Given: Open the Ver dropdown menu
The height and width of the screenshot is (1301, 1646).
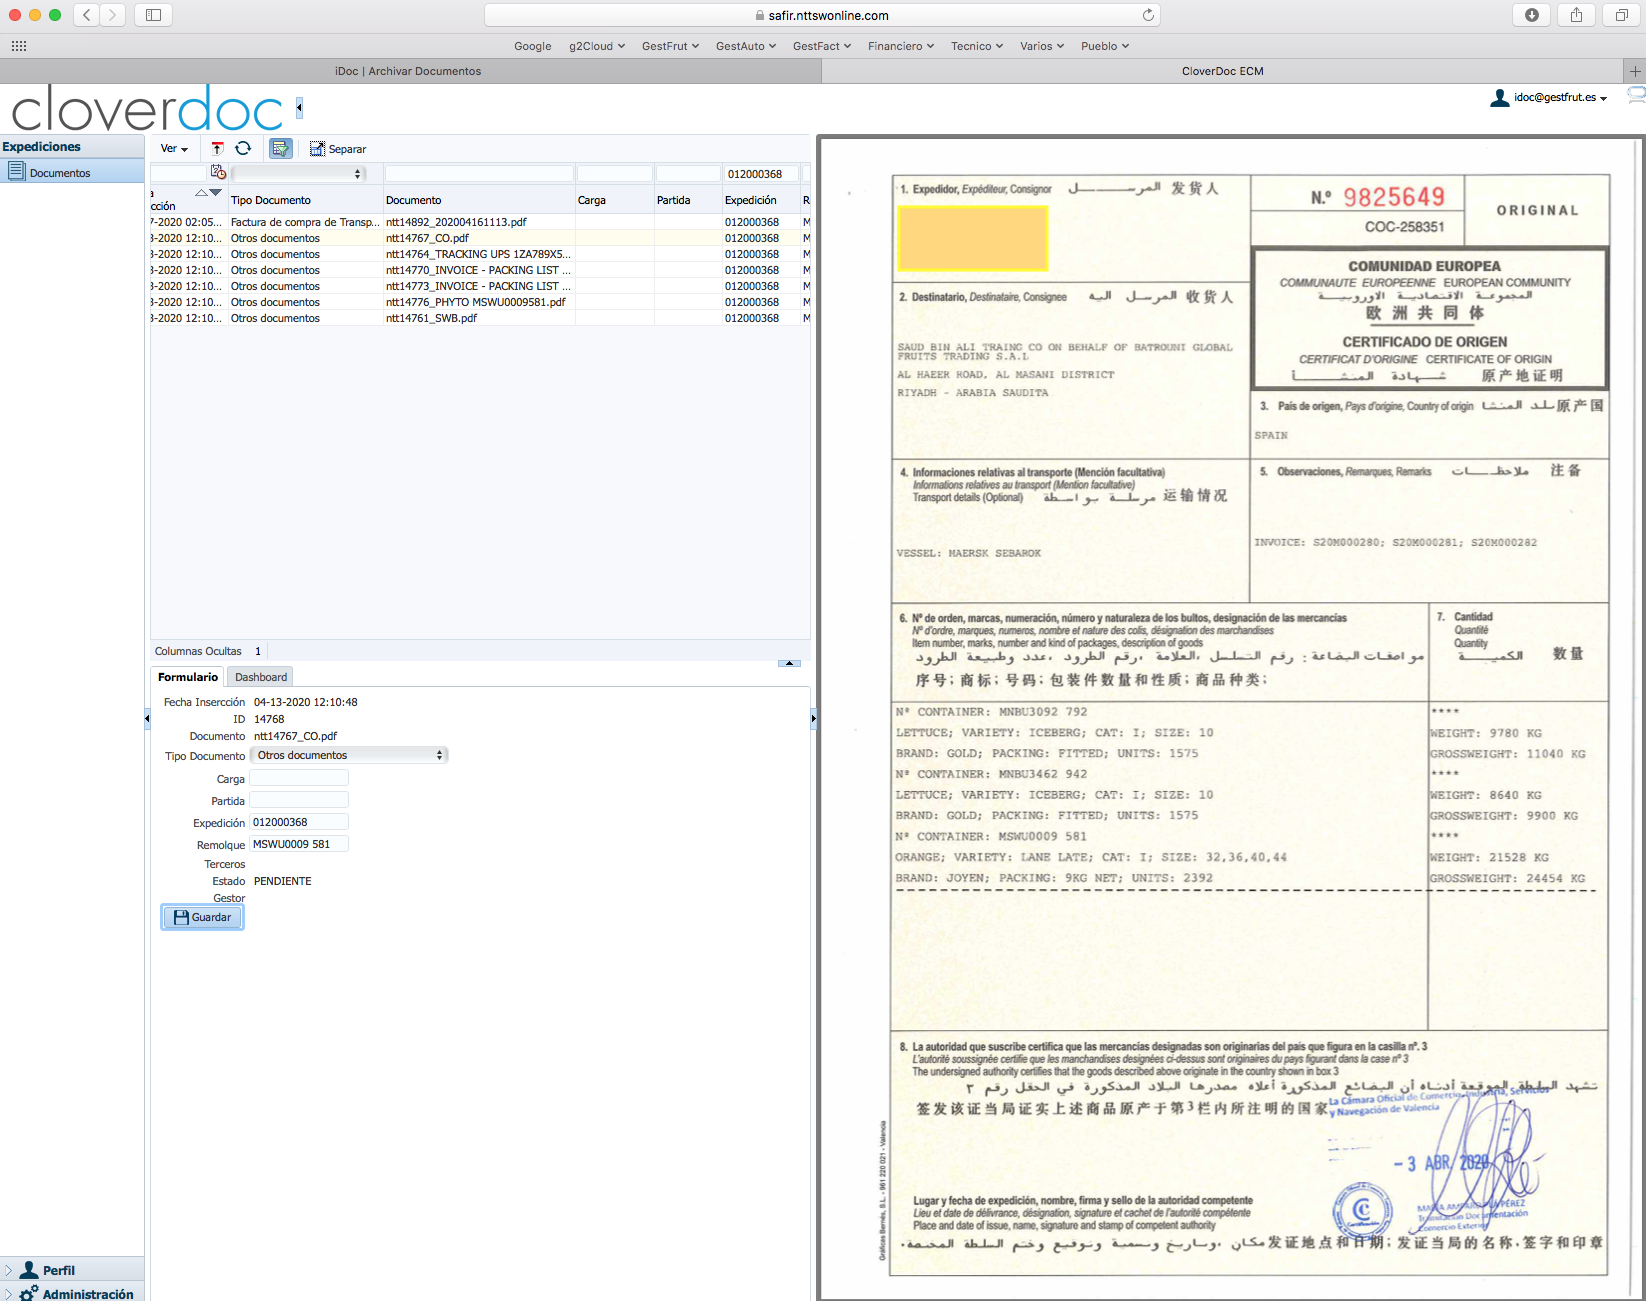Looking at the screenshot, I should click(173, 148).
